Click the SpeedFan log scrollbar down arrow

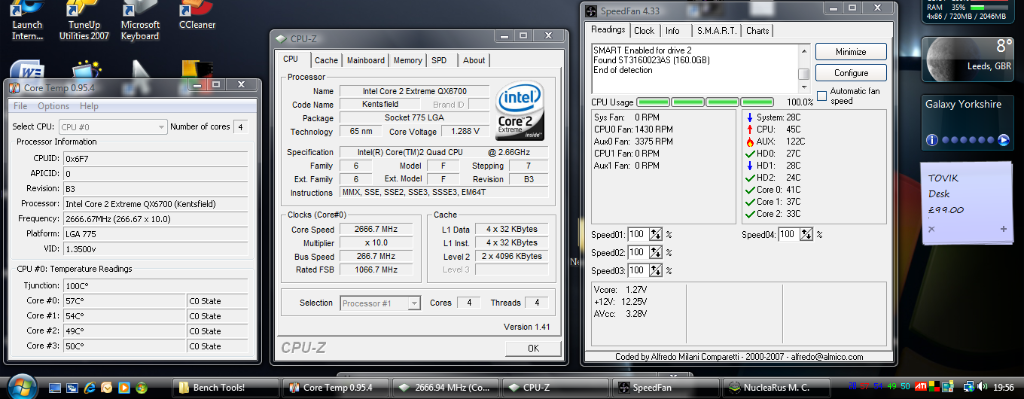tap(804, 87)
